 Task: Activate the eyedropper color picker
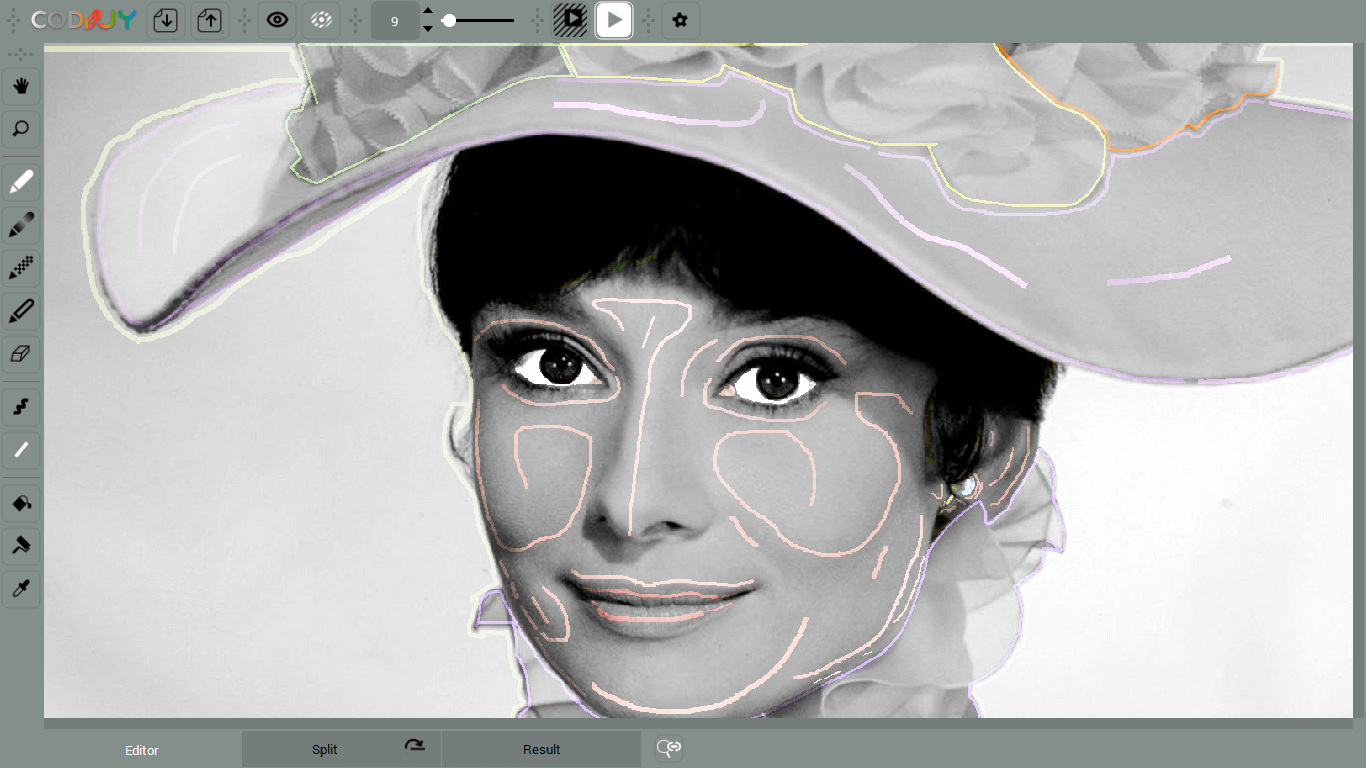click(x=21, y=589)
